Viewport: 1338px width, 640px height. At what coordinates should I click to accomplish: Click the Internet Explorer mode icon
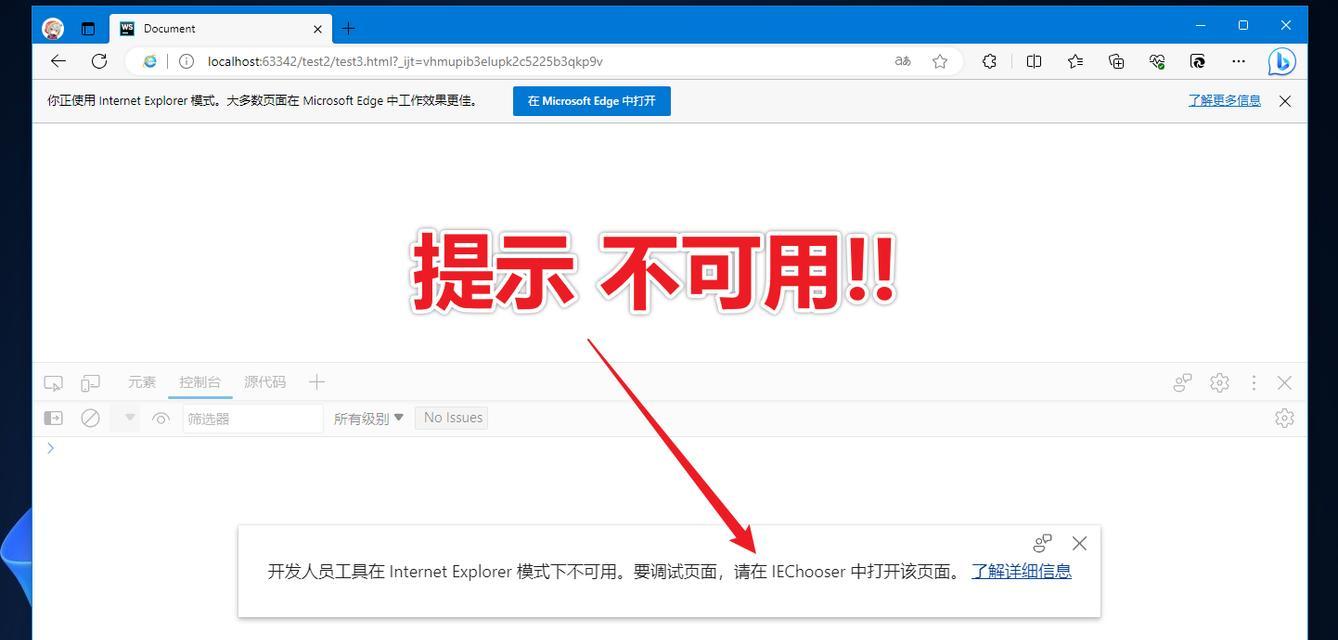tap(150, 61)
